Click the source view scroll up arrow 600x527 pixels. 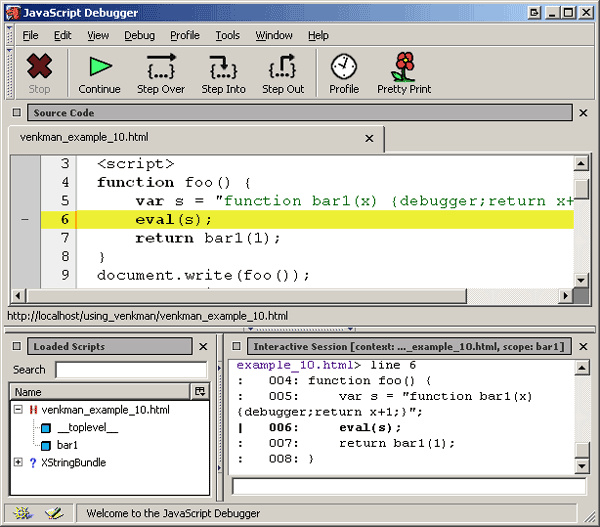click(x=581, y=164)
